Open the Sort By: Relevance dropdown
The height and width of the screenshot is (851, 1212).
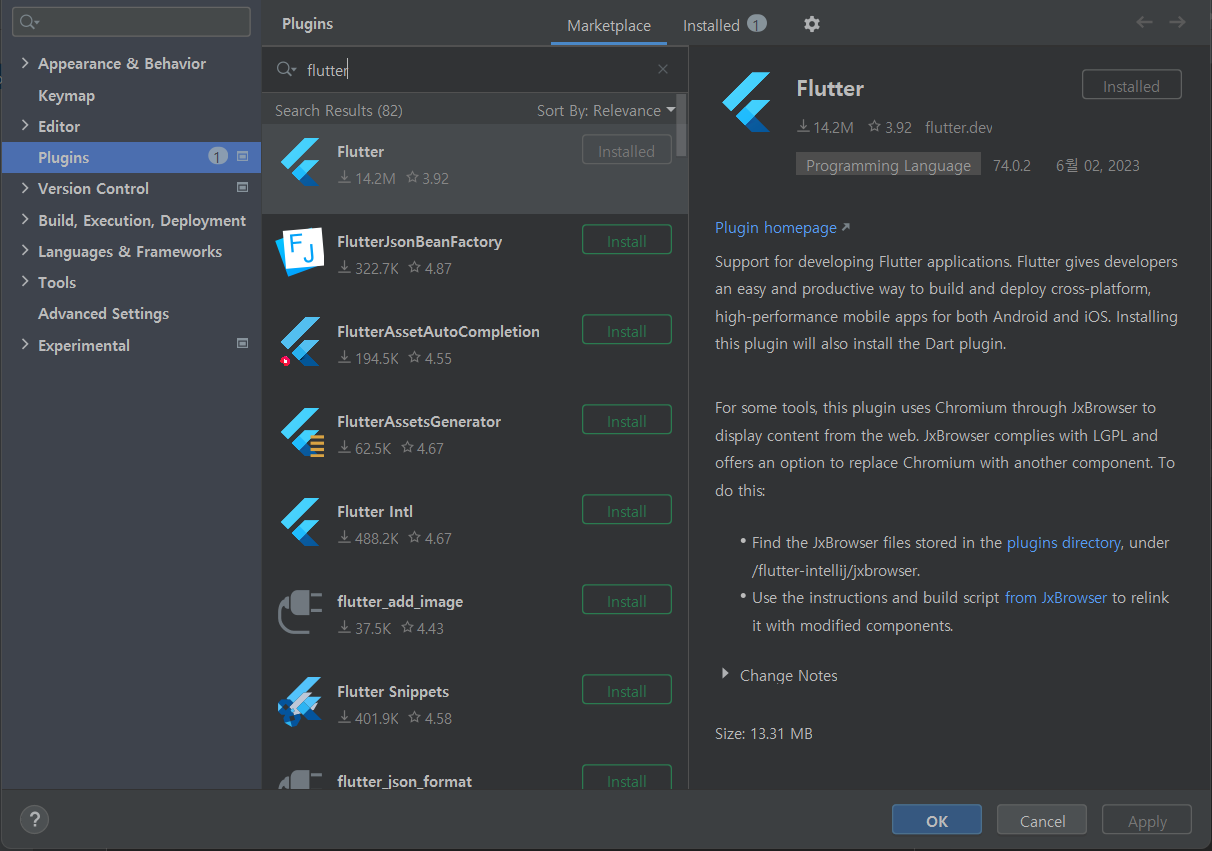606,110
